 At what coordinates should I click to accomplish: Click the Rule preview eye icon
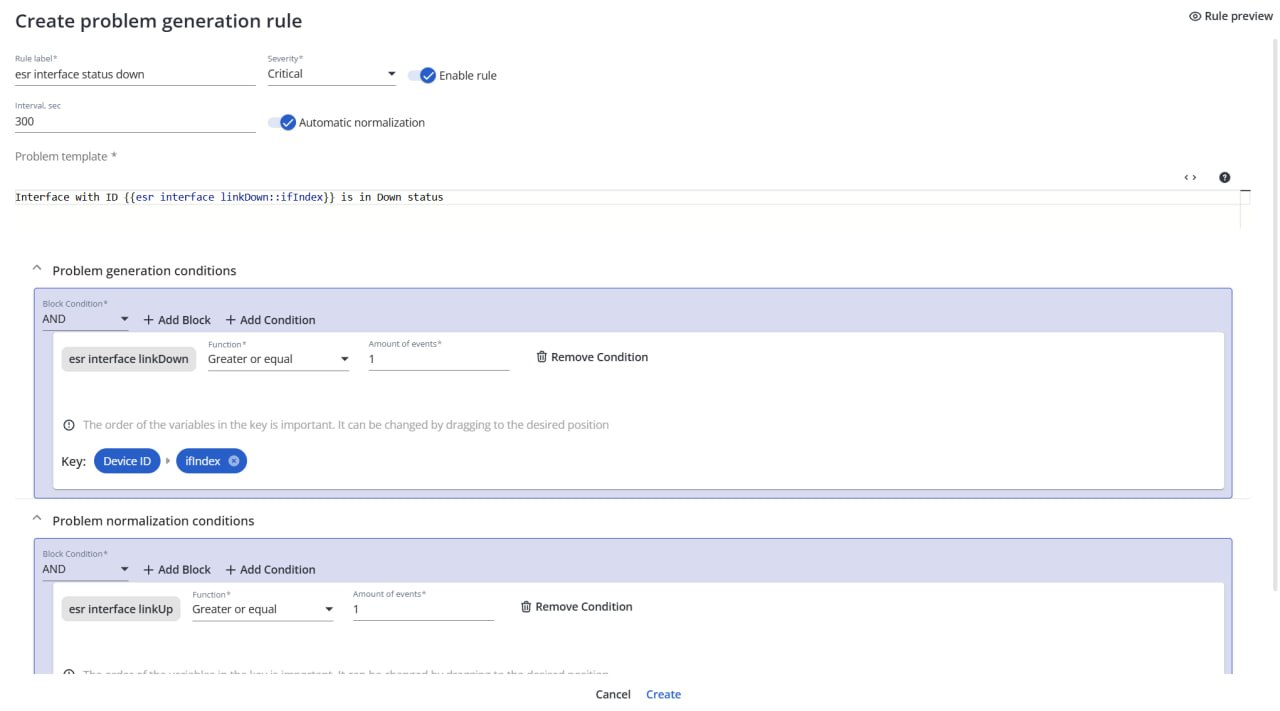[x=1195, y=16]
